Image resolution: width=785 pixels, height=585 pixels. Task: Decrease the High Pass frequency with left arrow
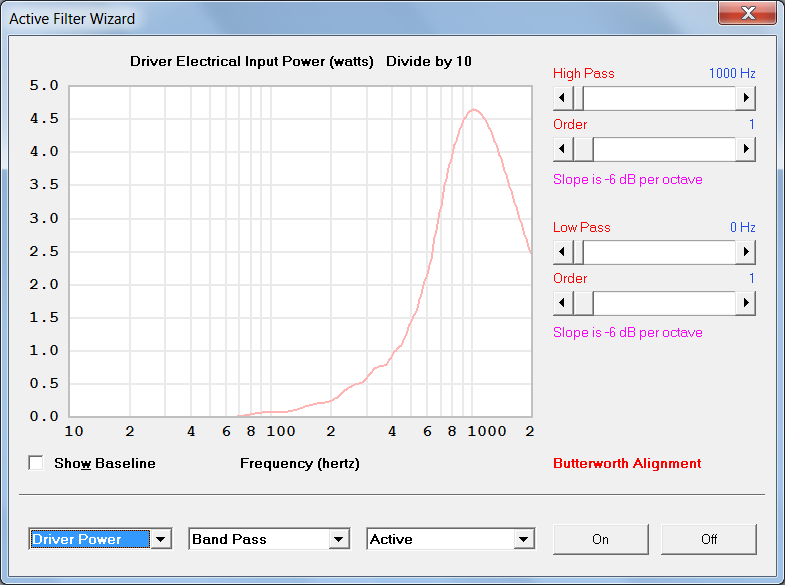tap(563, 98)
